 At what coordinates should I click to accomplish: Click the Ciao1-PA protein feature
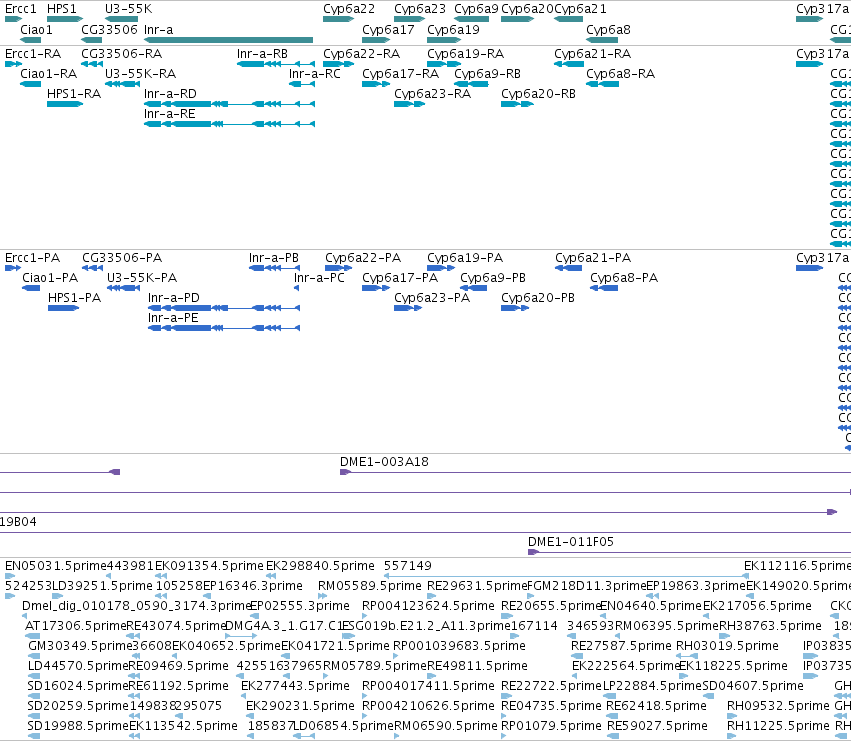(31, 288)
